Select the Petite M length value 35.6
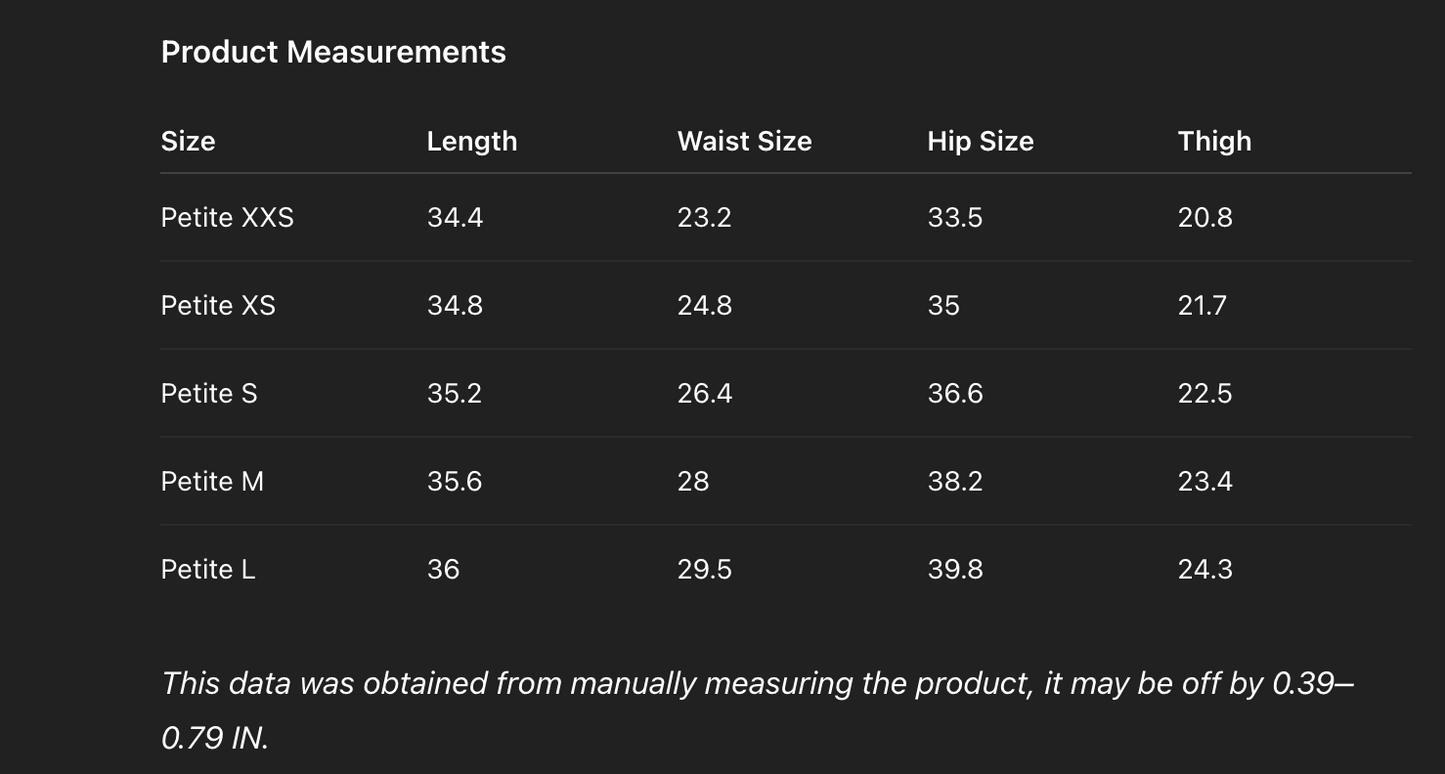 coord(455,481)
